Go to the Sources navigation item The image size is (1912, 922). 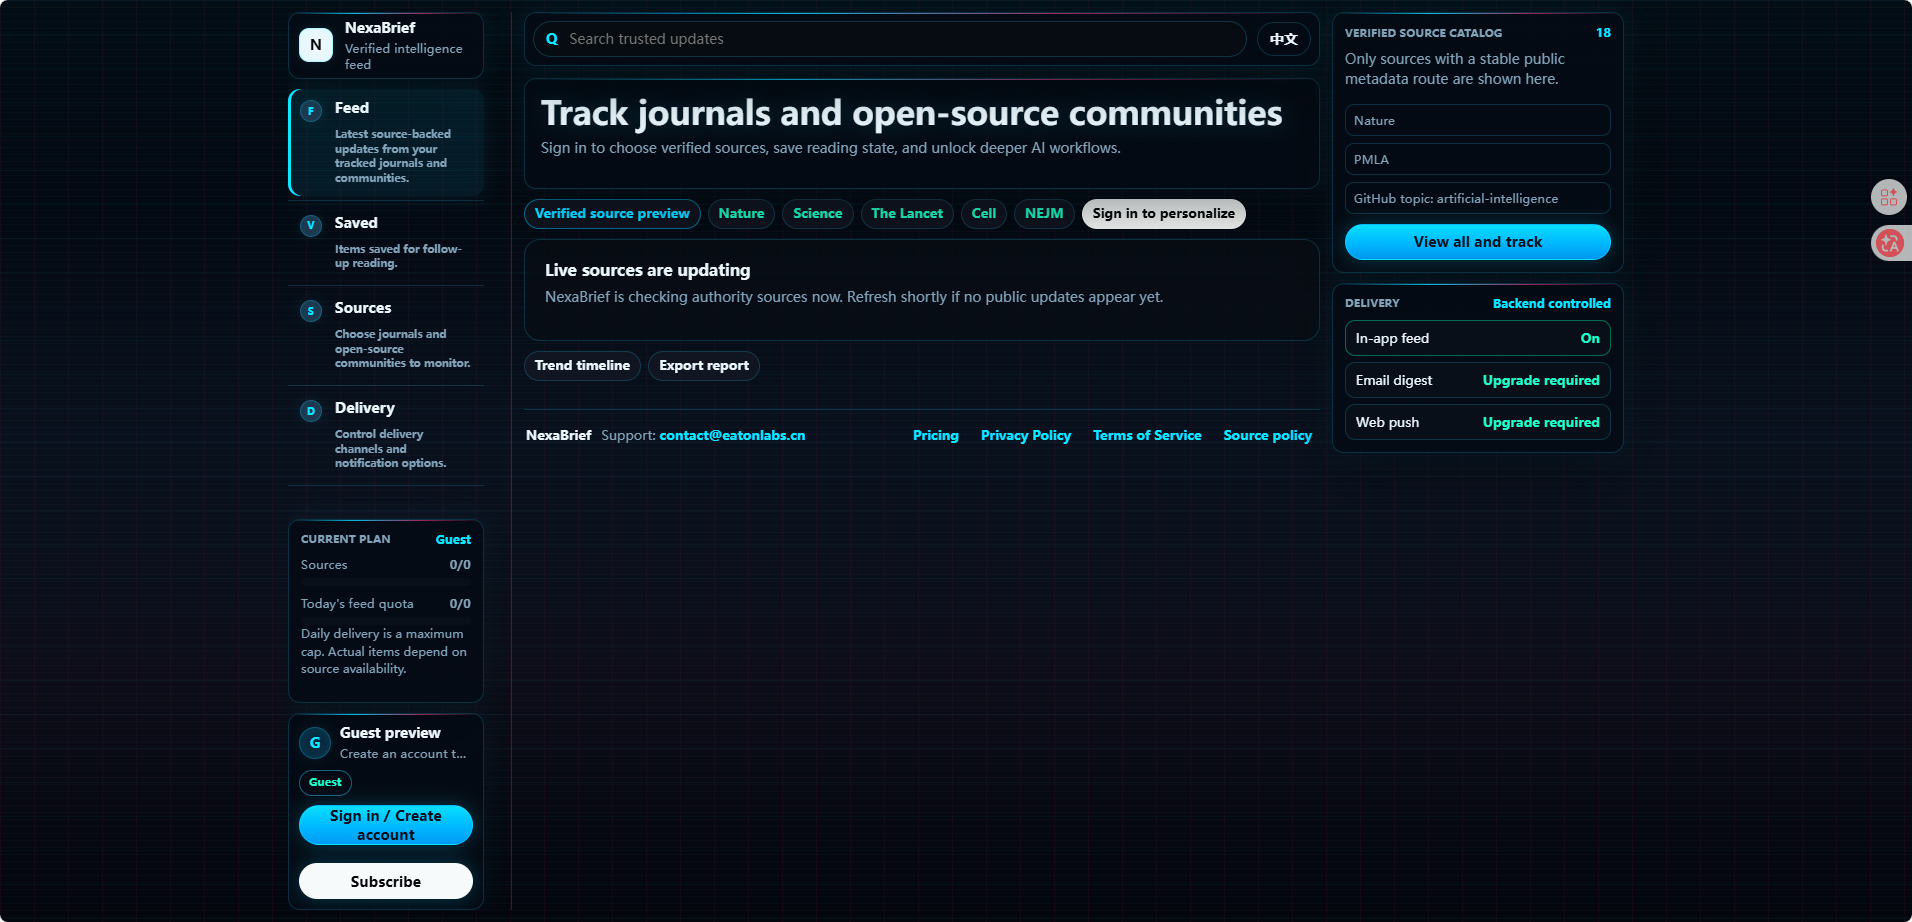[386, 336]
